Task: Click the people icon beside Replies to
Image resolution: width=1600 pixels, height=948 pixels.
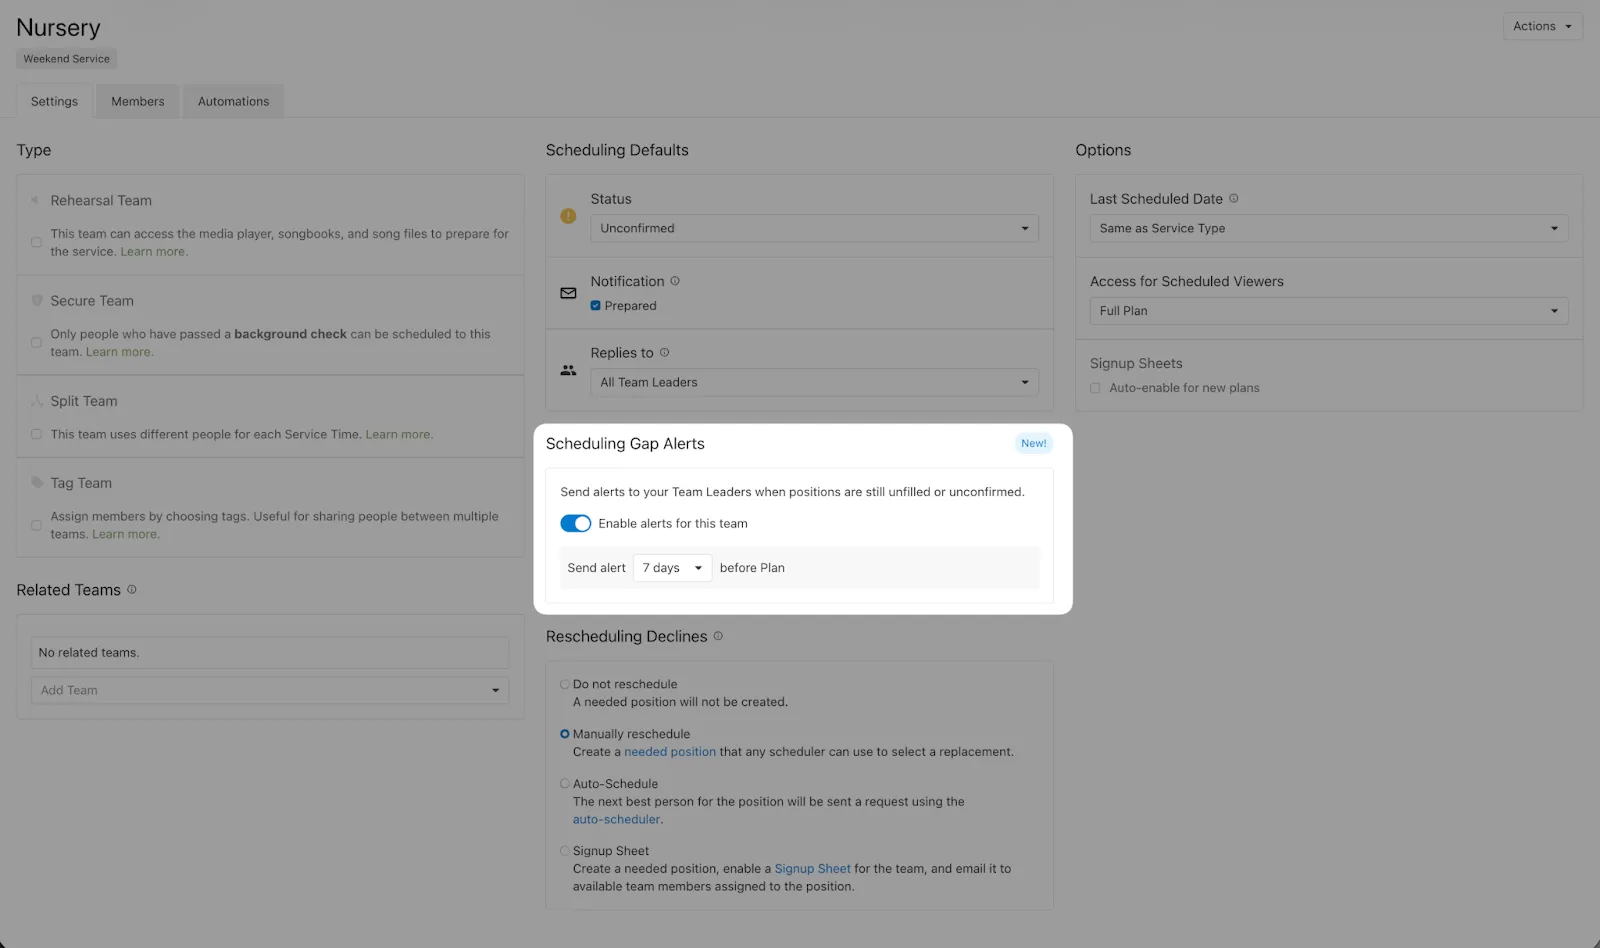Action: tap(568, 370)
